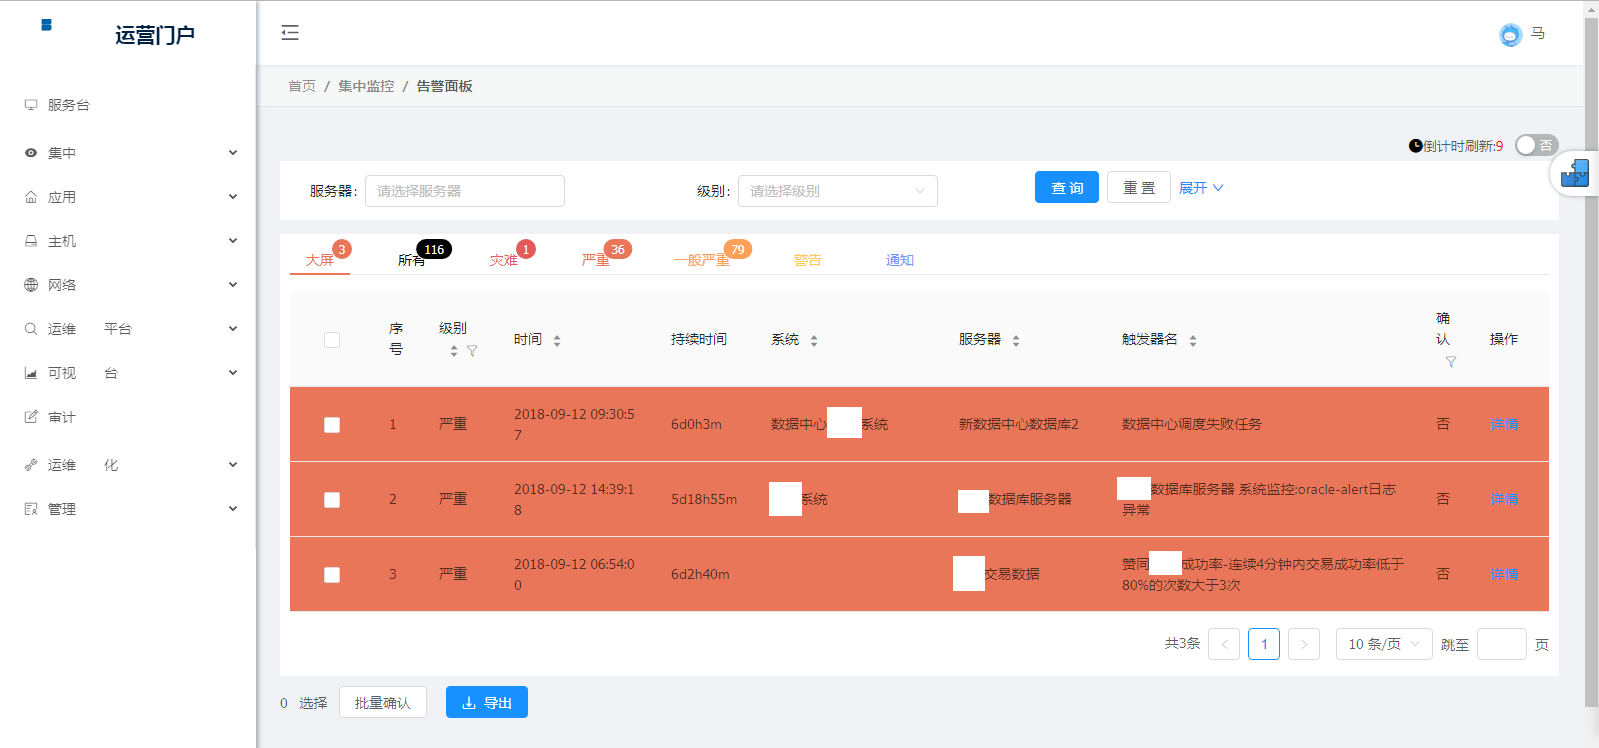Image resolution: width=1599 pixels, height=748 pixels.
Task: Check the checkbox for row 1
Action: 332,425
